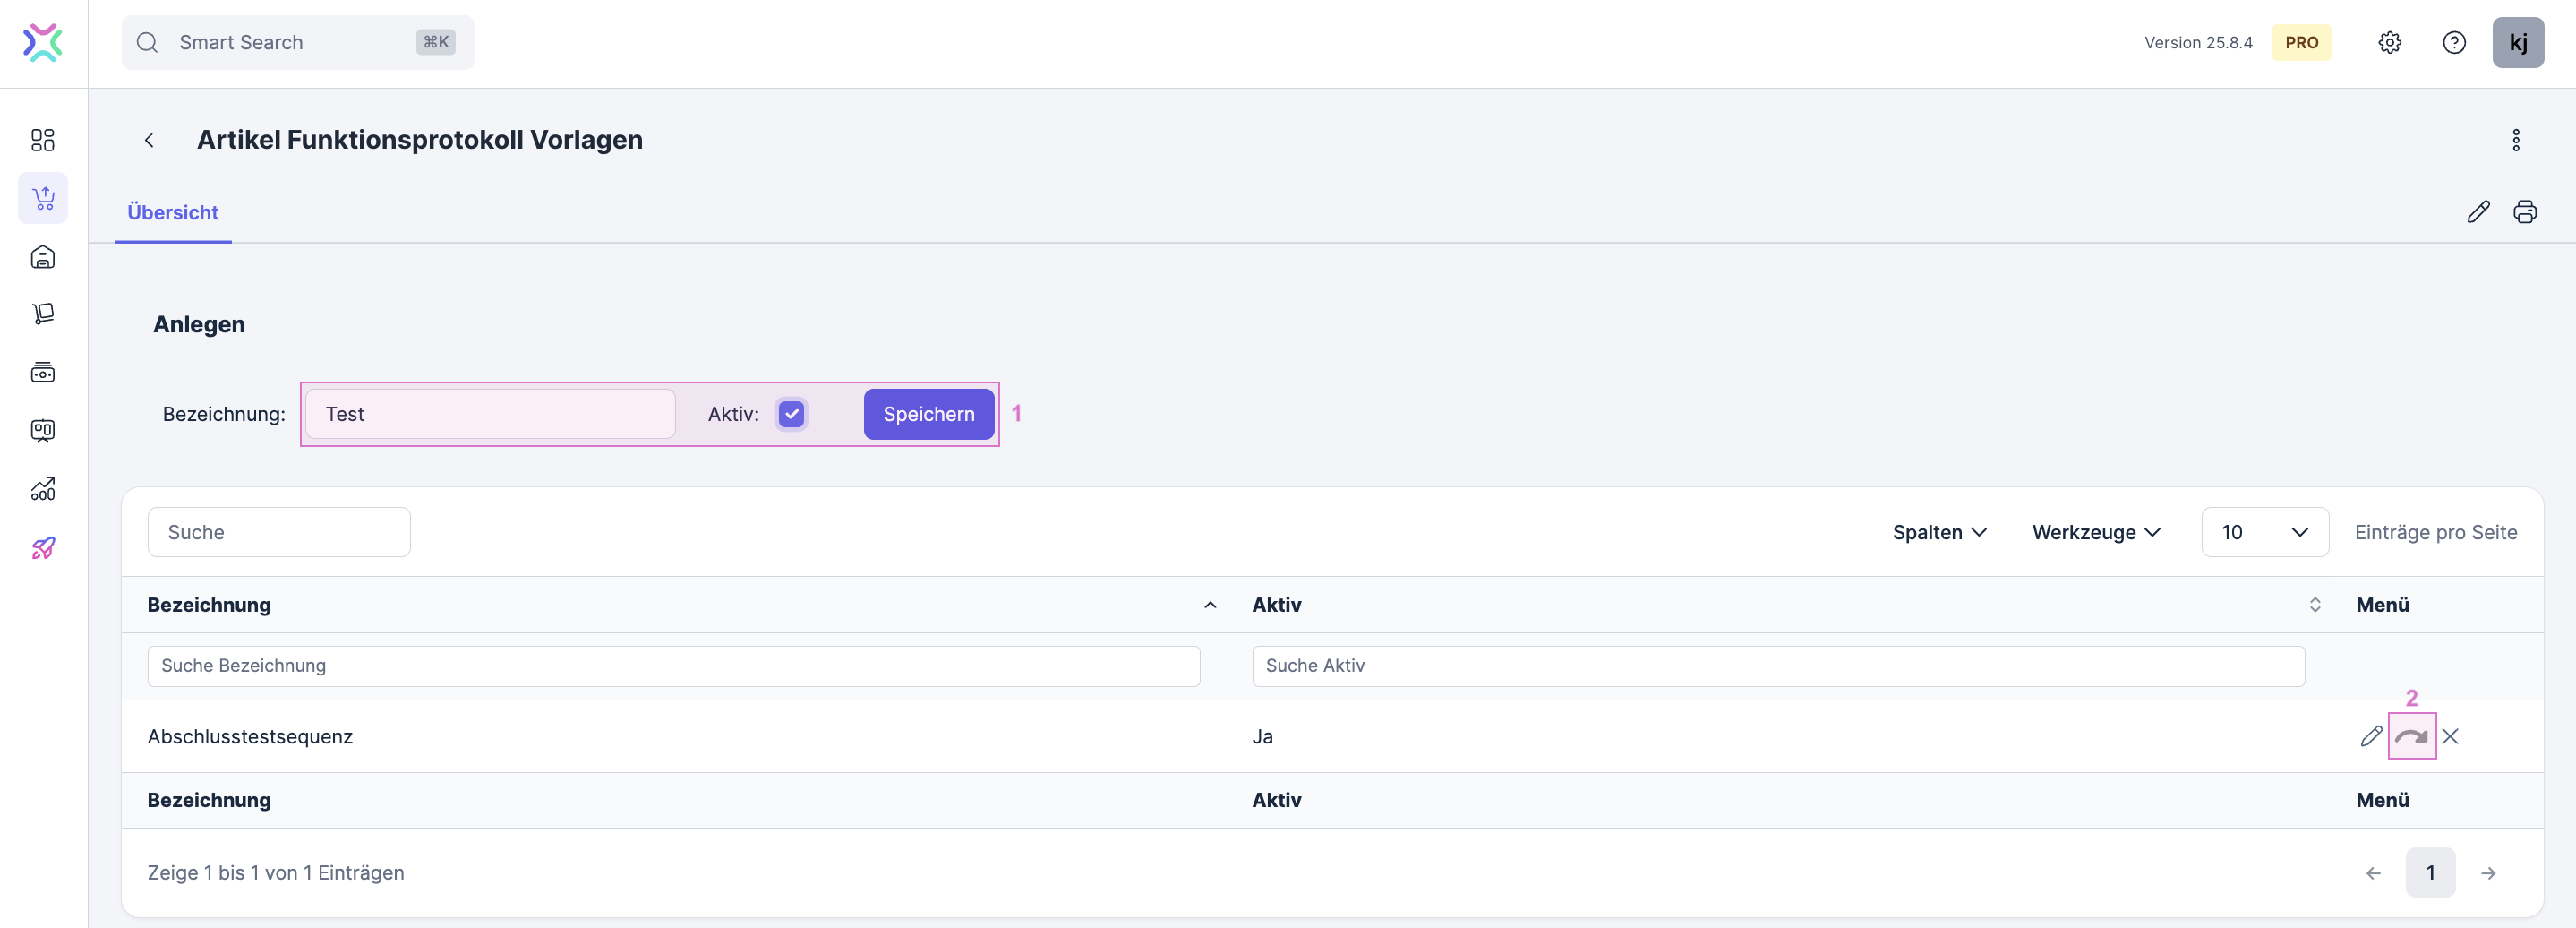2576x928 pixels.
Task: Copy the Abschlusstestsequenz entry via arrow icon
Action: pyautogui.click(x=2411, y=736)
